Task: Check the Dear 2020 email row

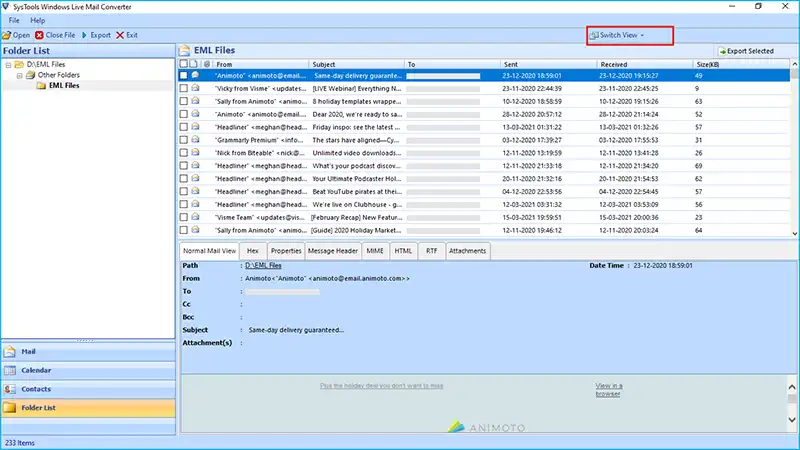Action: click(x=184, y=114)
